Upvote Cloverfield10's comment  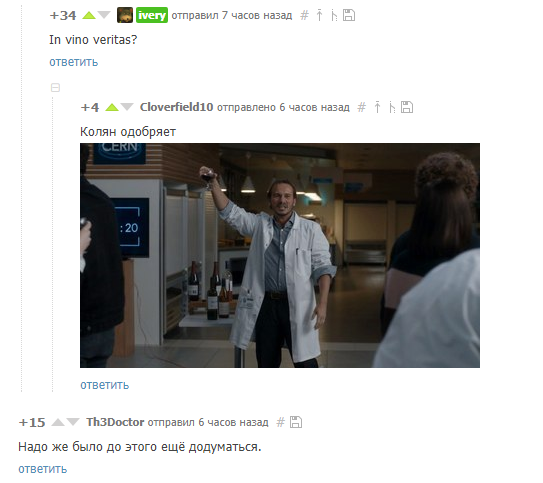pyautogui.click(x=112, y=107)
